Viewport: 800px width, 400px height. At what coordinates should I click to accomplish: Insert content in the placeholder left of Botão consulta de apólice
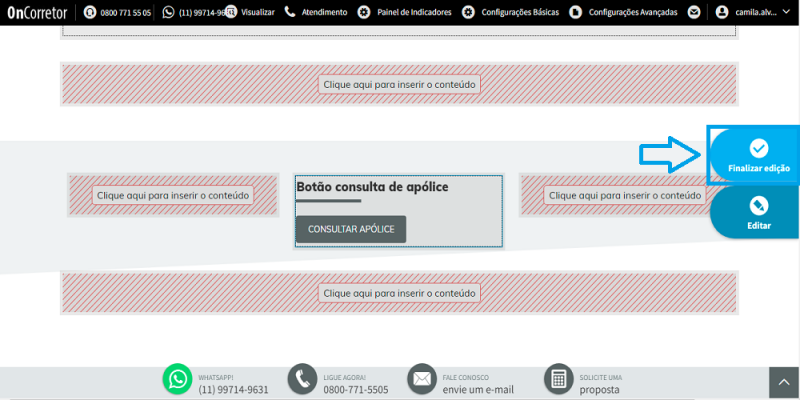tap(173, 195)
